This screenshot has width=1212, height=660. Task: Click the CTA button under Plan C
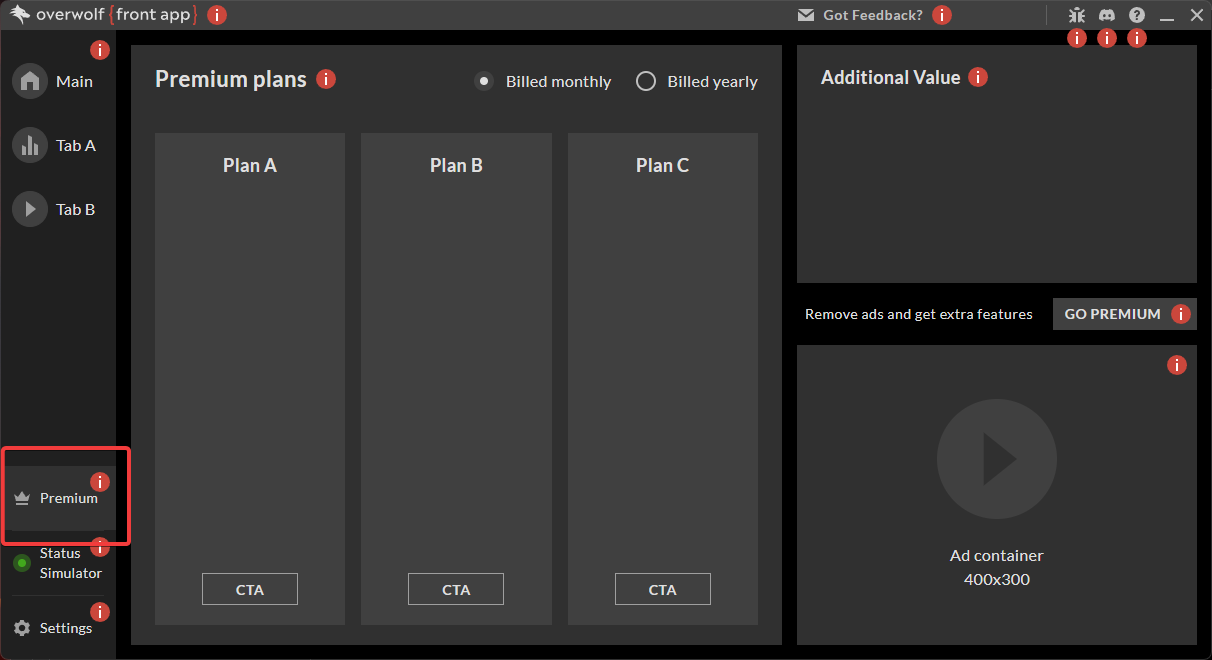click(663, 589)
